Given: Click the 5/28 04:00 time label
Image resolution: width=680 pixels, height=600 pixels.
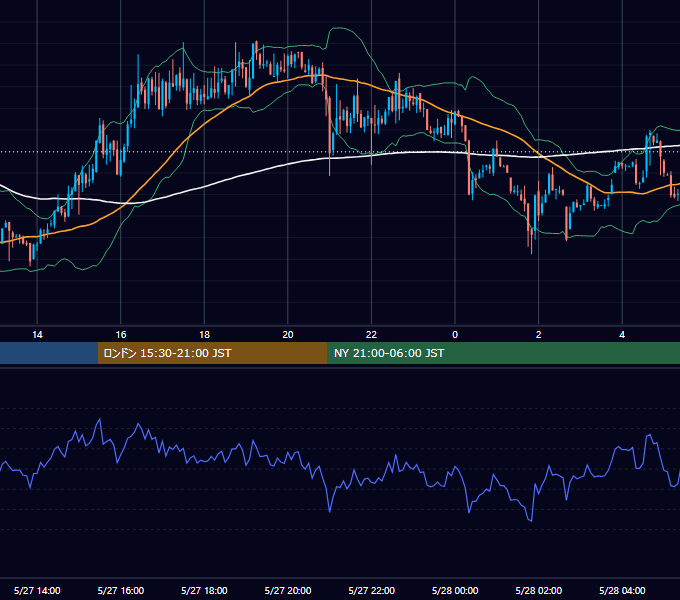Looking at the screenshot, I should 622,590.
